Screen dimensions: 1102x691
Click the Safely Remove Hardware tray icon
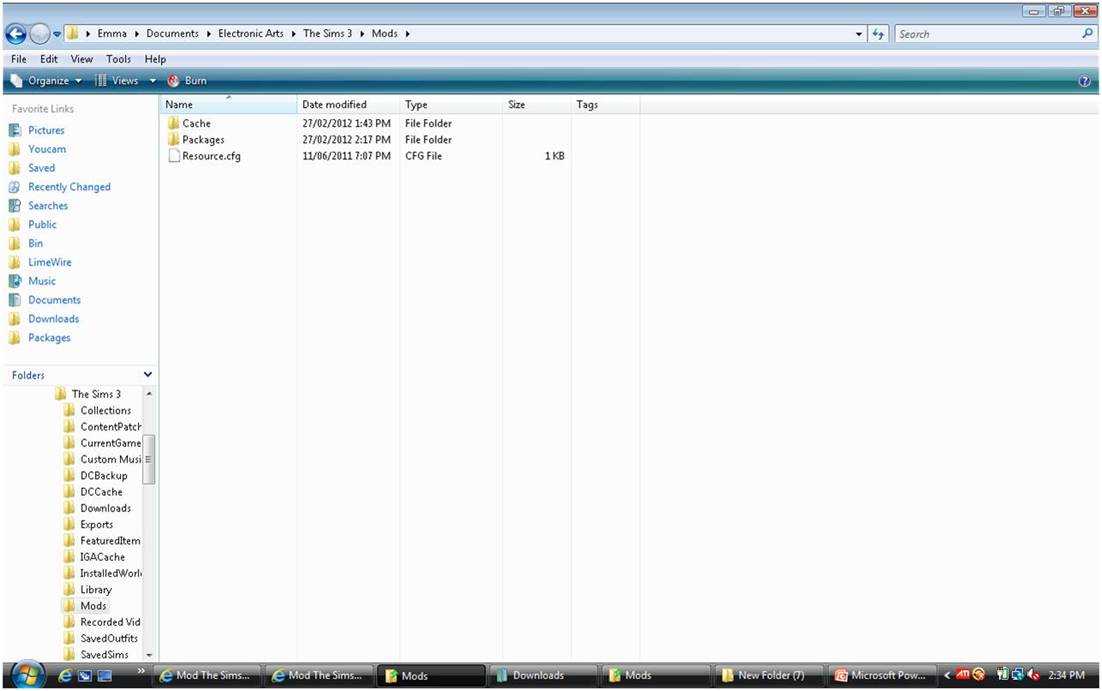click(x=1001, y=675)
